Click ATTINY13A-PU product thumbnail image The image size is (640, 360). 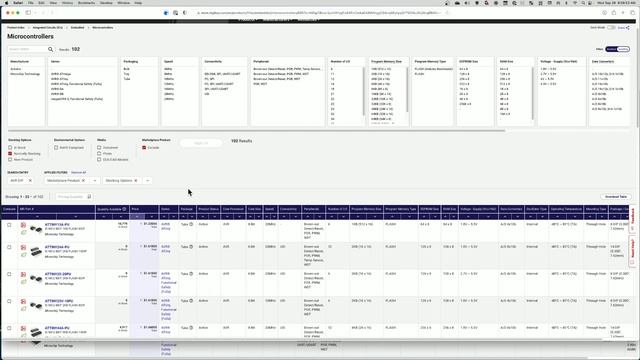[36, 229]
